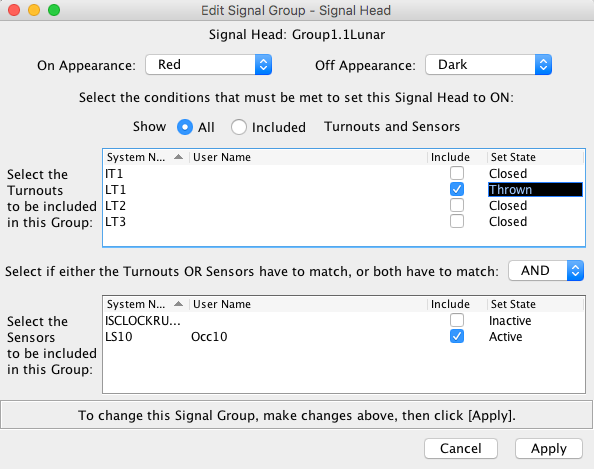Screen dimensions: 594x469
Task: Click the Apply button
Action: point(549,449)
